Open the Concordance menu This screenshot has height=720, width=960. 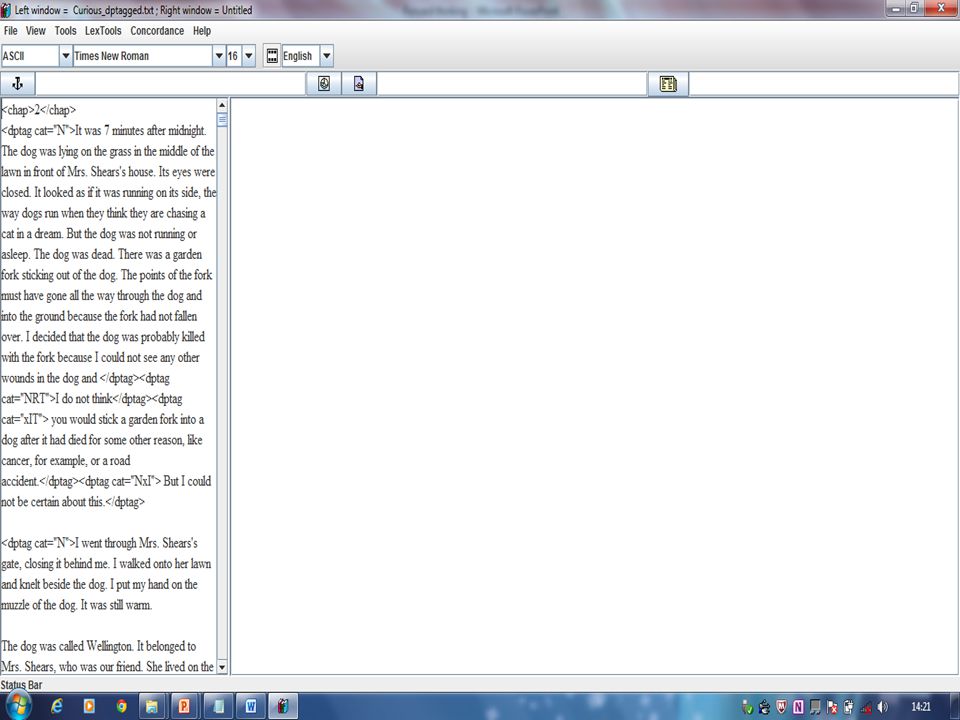tap(157, 31)
